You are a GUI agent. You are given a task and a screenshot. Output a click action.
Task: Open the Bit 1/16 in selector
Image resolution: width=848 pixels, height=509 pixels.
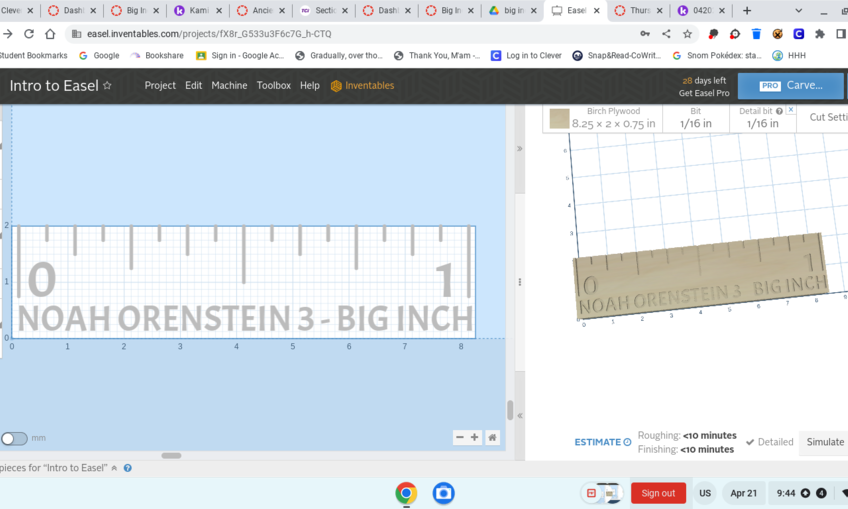[x=695, y=118]
